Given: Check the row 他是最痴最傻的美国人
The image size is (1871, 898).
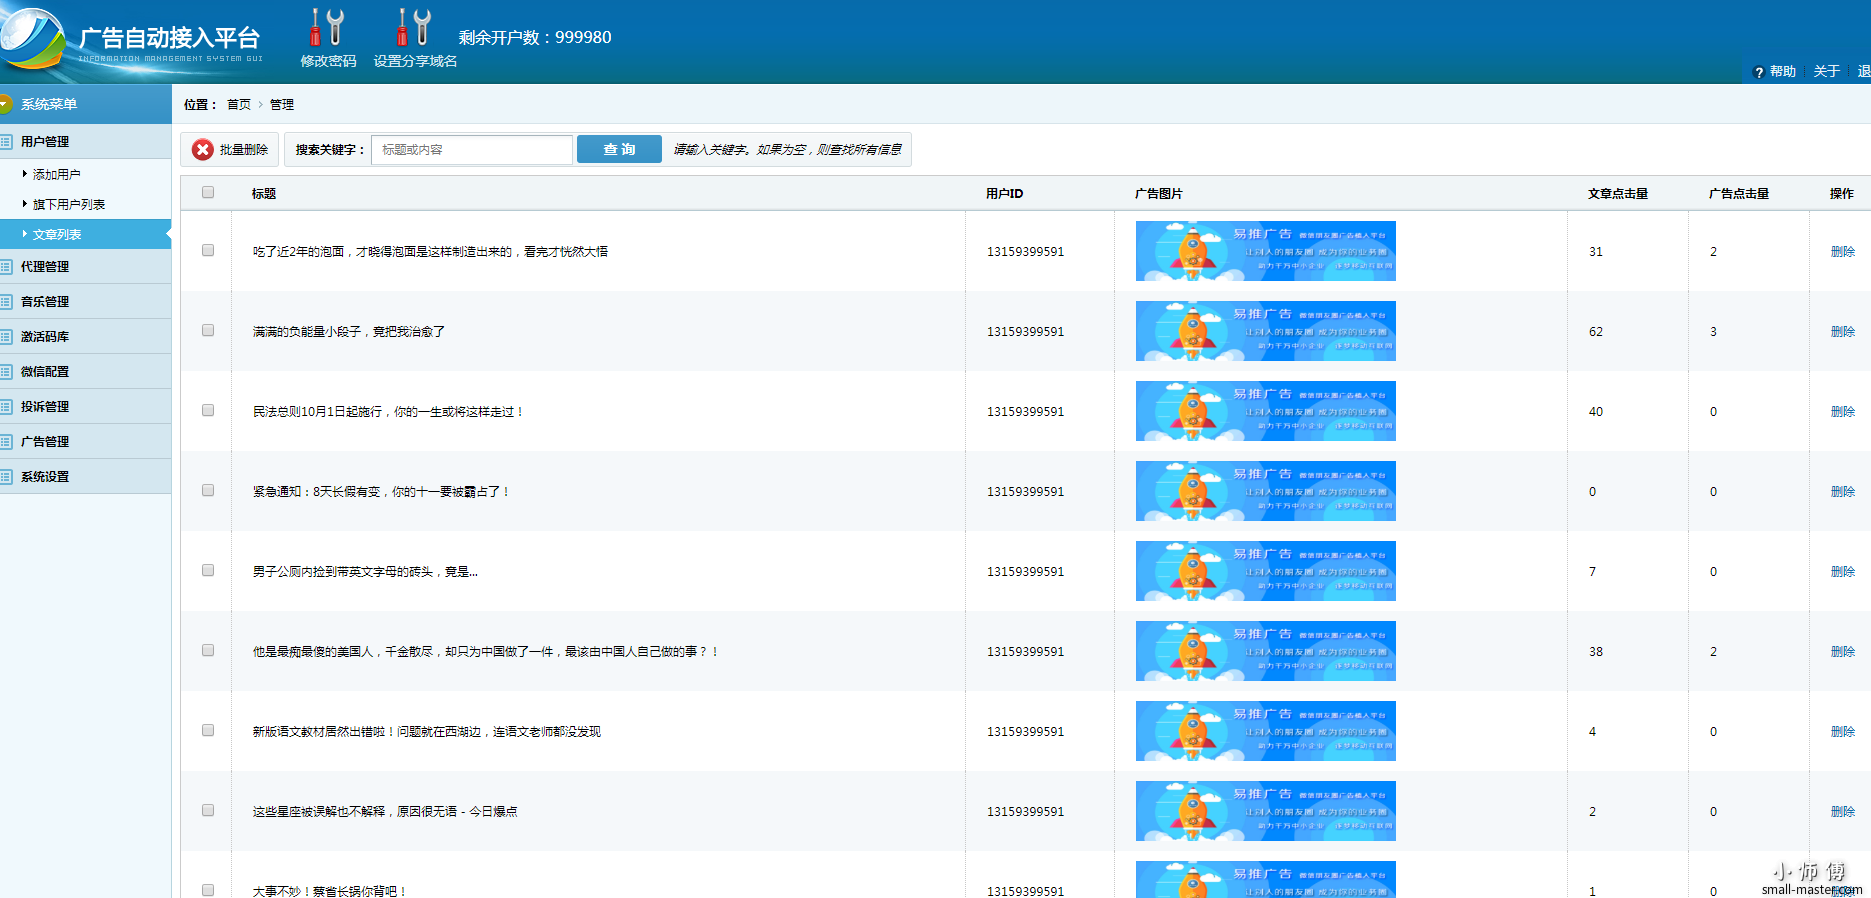Looking at the screenshot, I should point(208,650).
